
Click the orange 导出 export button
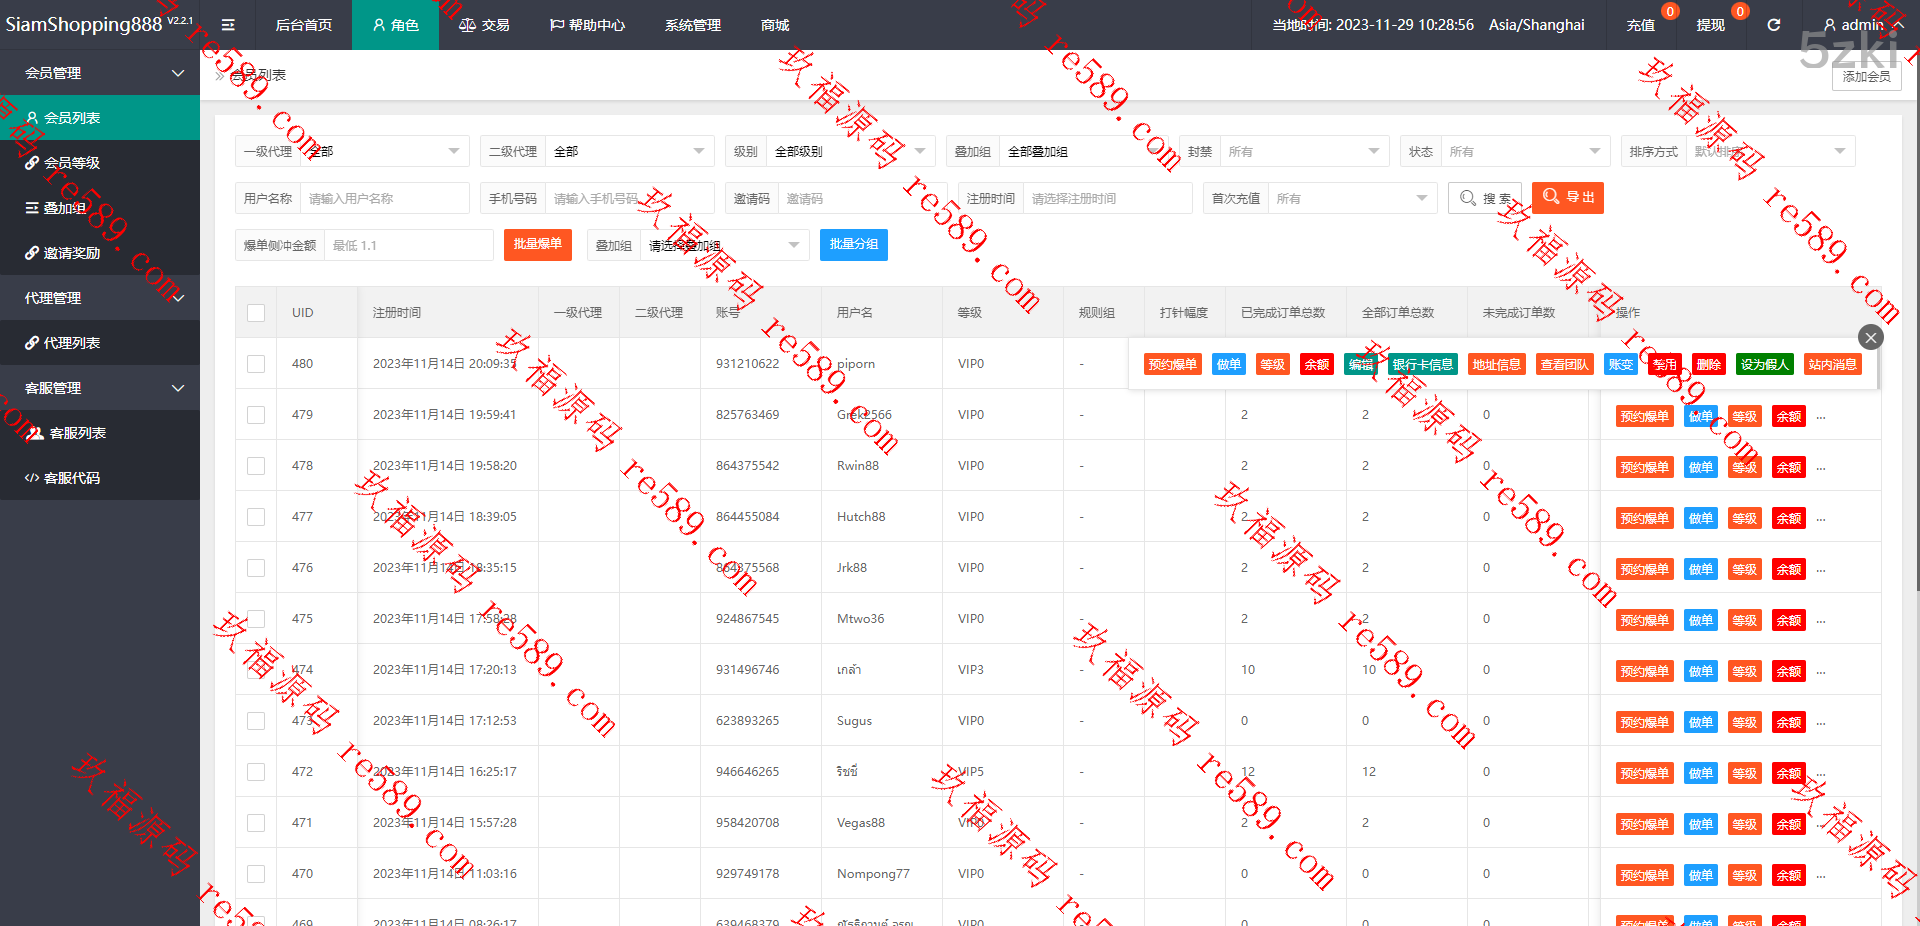[1567, 198]
